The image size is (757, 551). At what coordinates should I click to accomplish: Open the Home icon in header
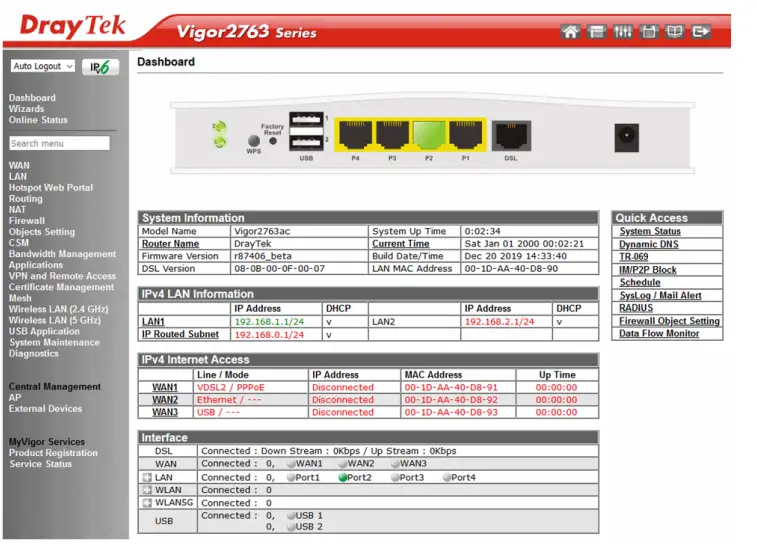click(x=570, y=32)
